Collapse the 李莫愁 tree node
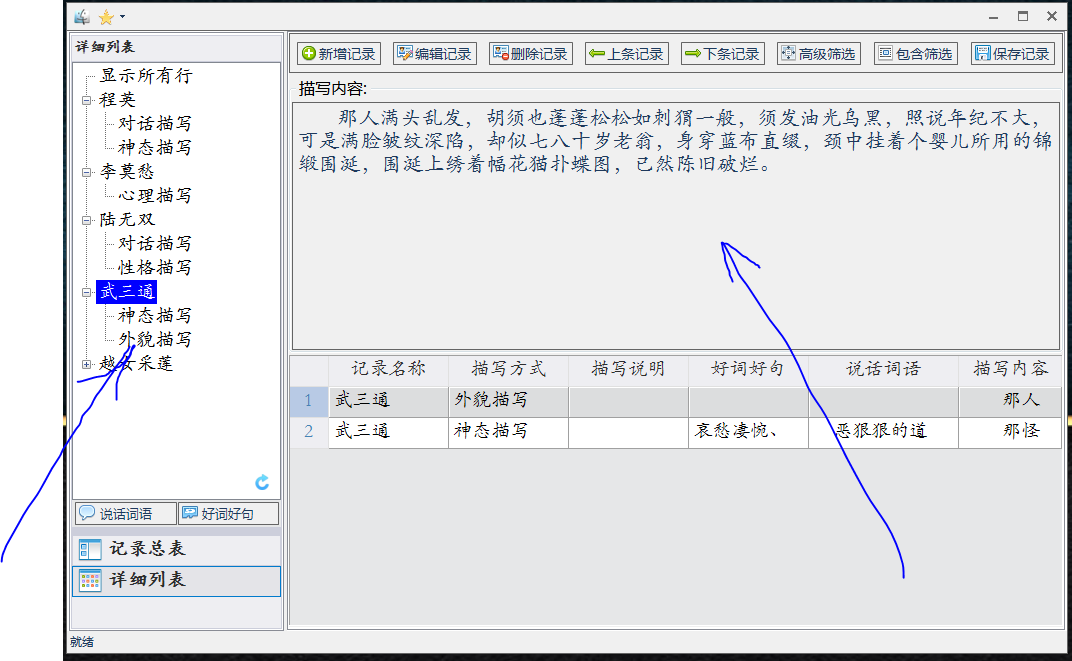 point(87,172)
